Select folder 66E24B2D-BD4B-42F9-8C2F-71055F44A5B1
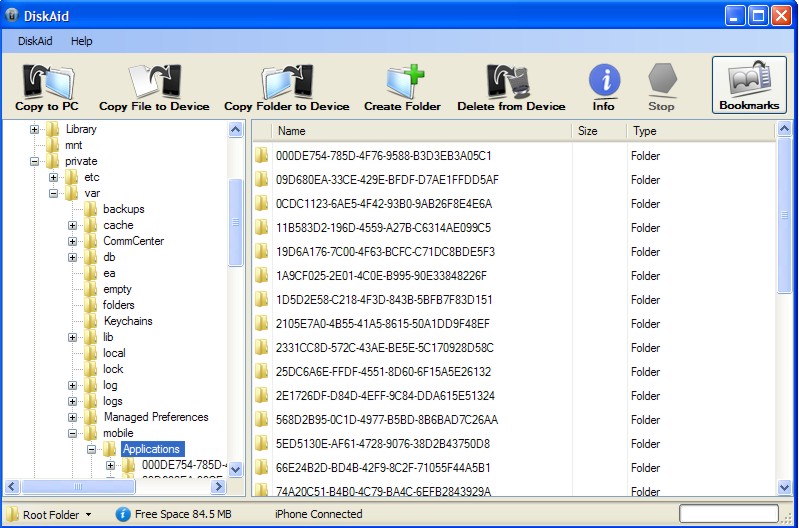Screen dimensions: 799x528 point(383,467)
